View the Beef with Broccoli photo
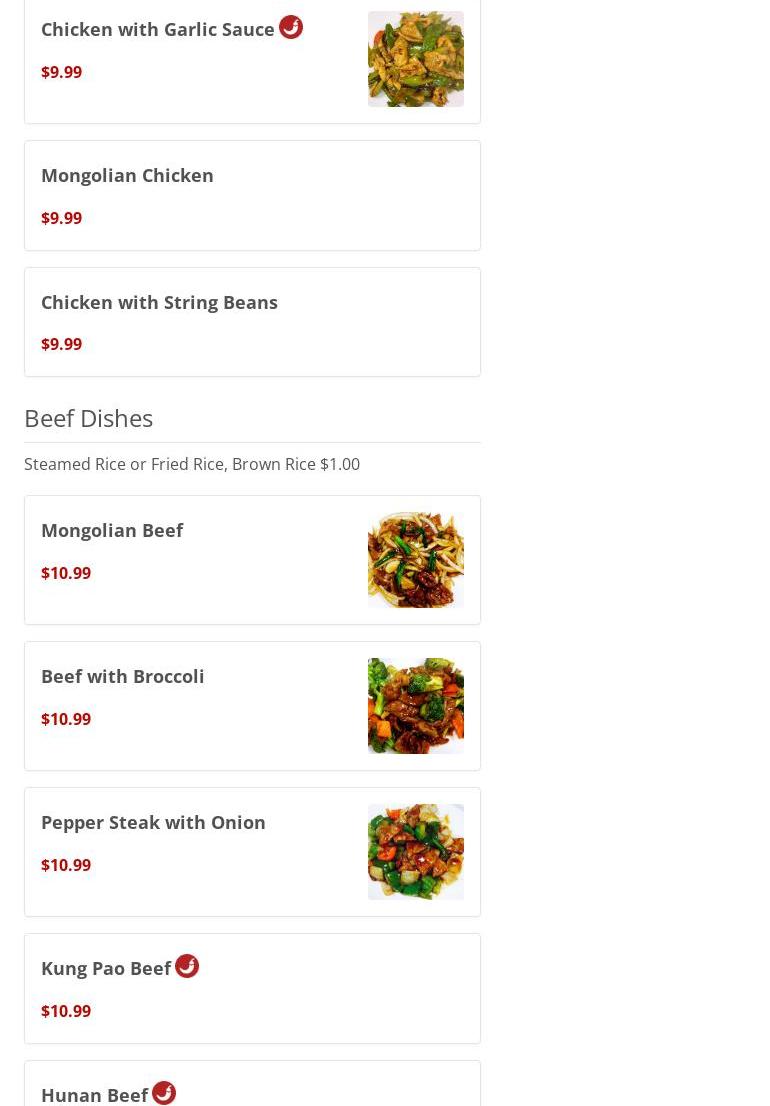 (x=416, y=706)
